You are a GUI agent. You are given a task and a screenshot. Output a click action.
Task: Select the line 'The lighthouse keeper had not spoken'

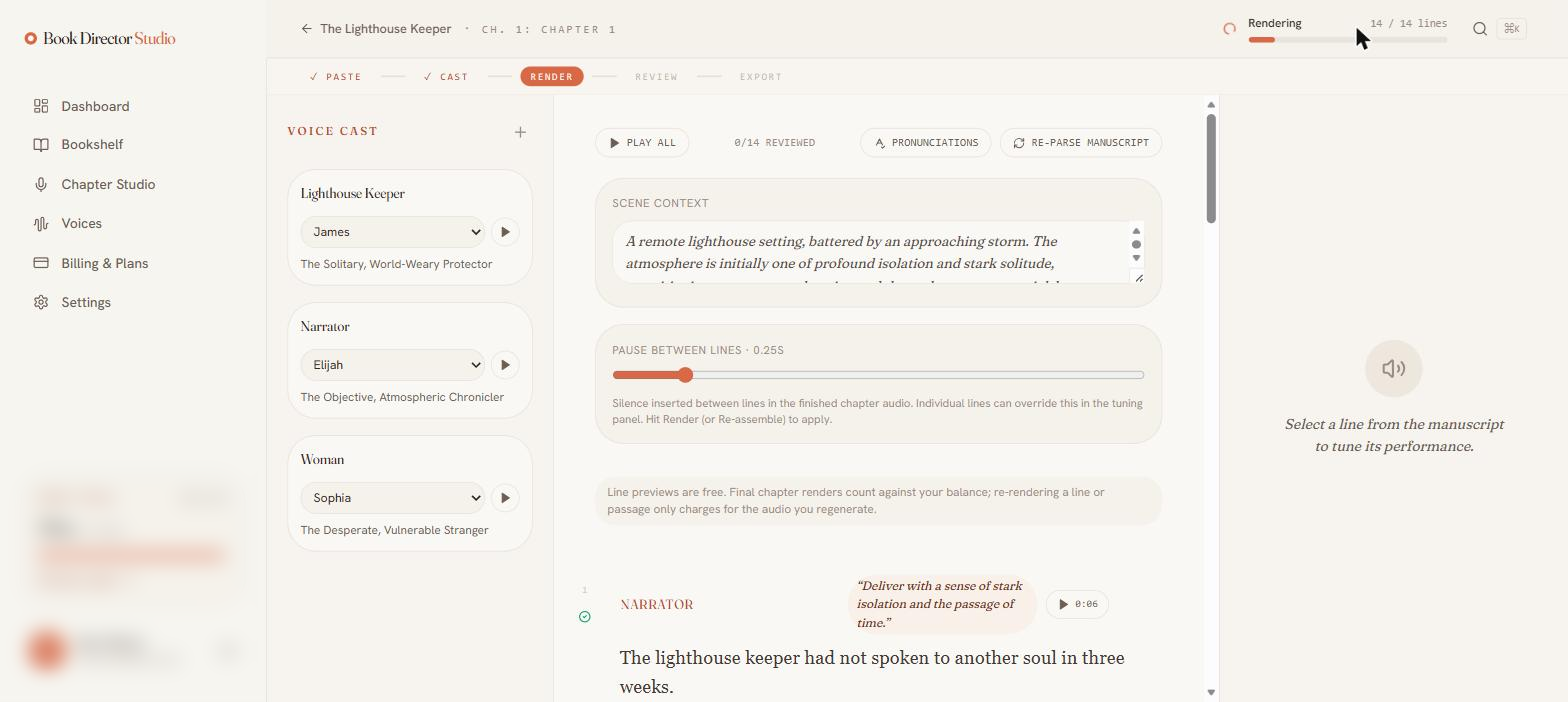(x=872, y=672)
